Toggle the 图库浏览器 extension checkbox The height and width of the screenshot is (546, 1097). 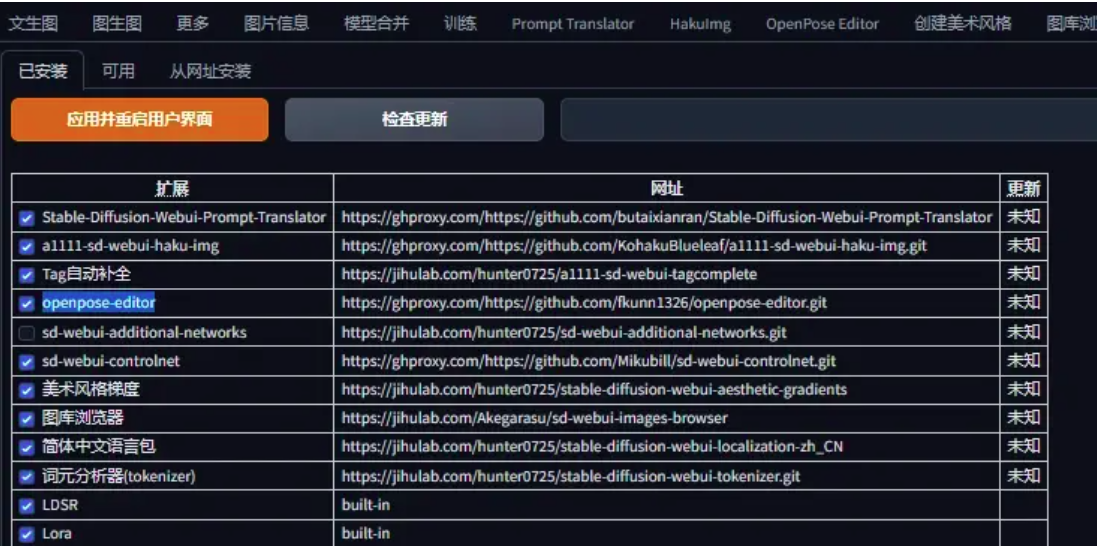(x=27, y=419)
